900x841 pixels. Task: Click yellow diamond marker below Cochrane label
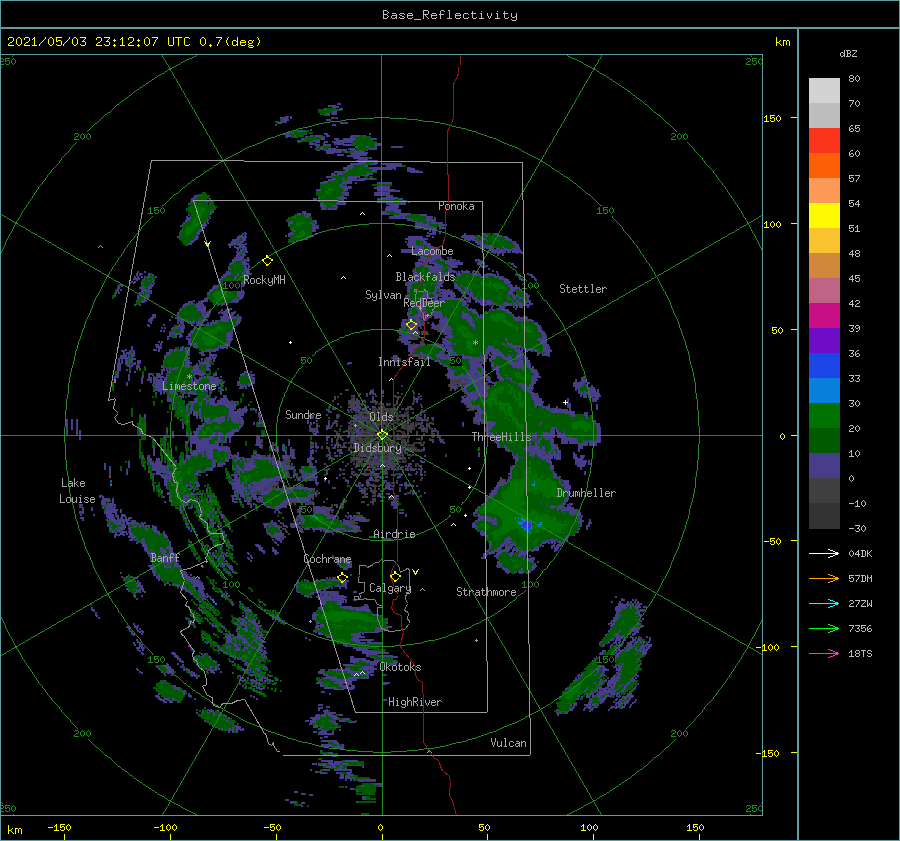point(342,577)
